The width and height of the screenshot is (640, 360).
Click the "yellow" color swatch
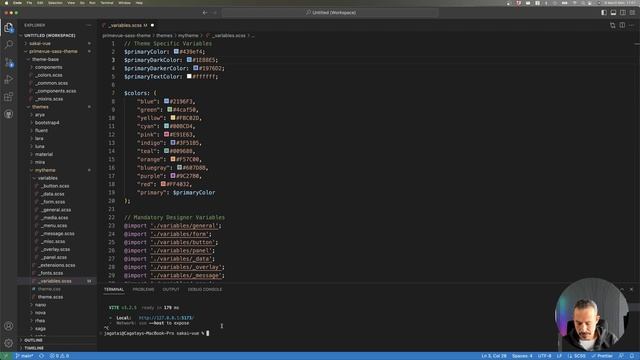click(x=173, y=118)
